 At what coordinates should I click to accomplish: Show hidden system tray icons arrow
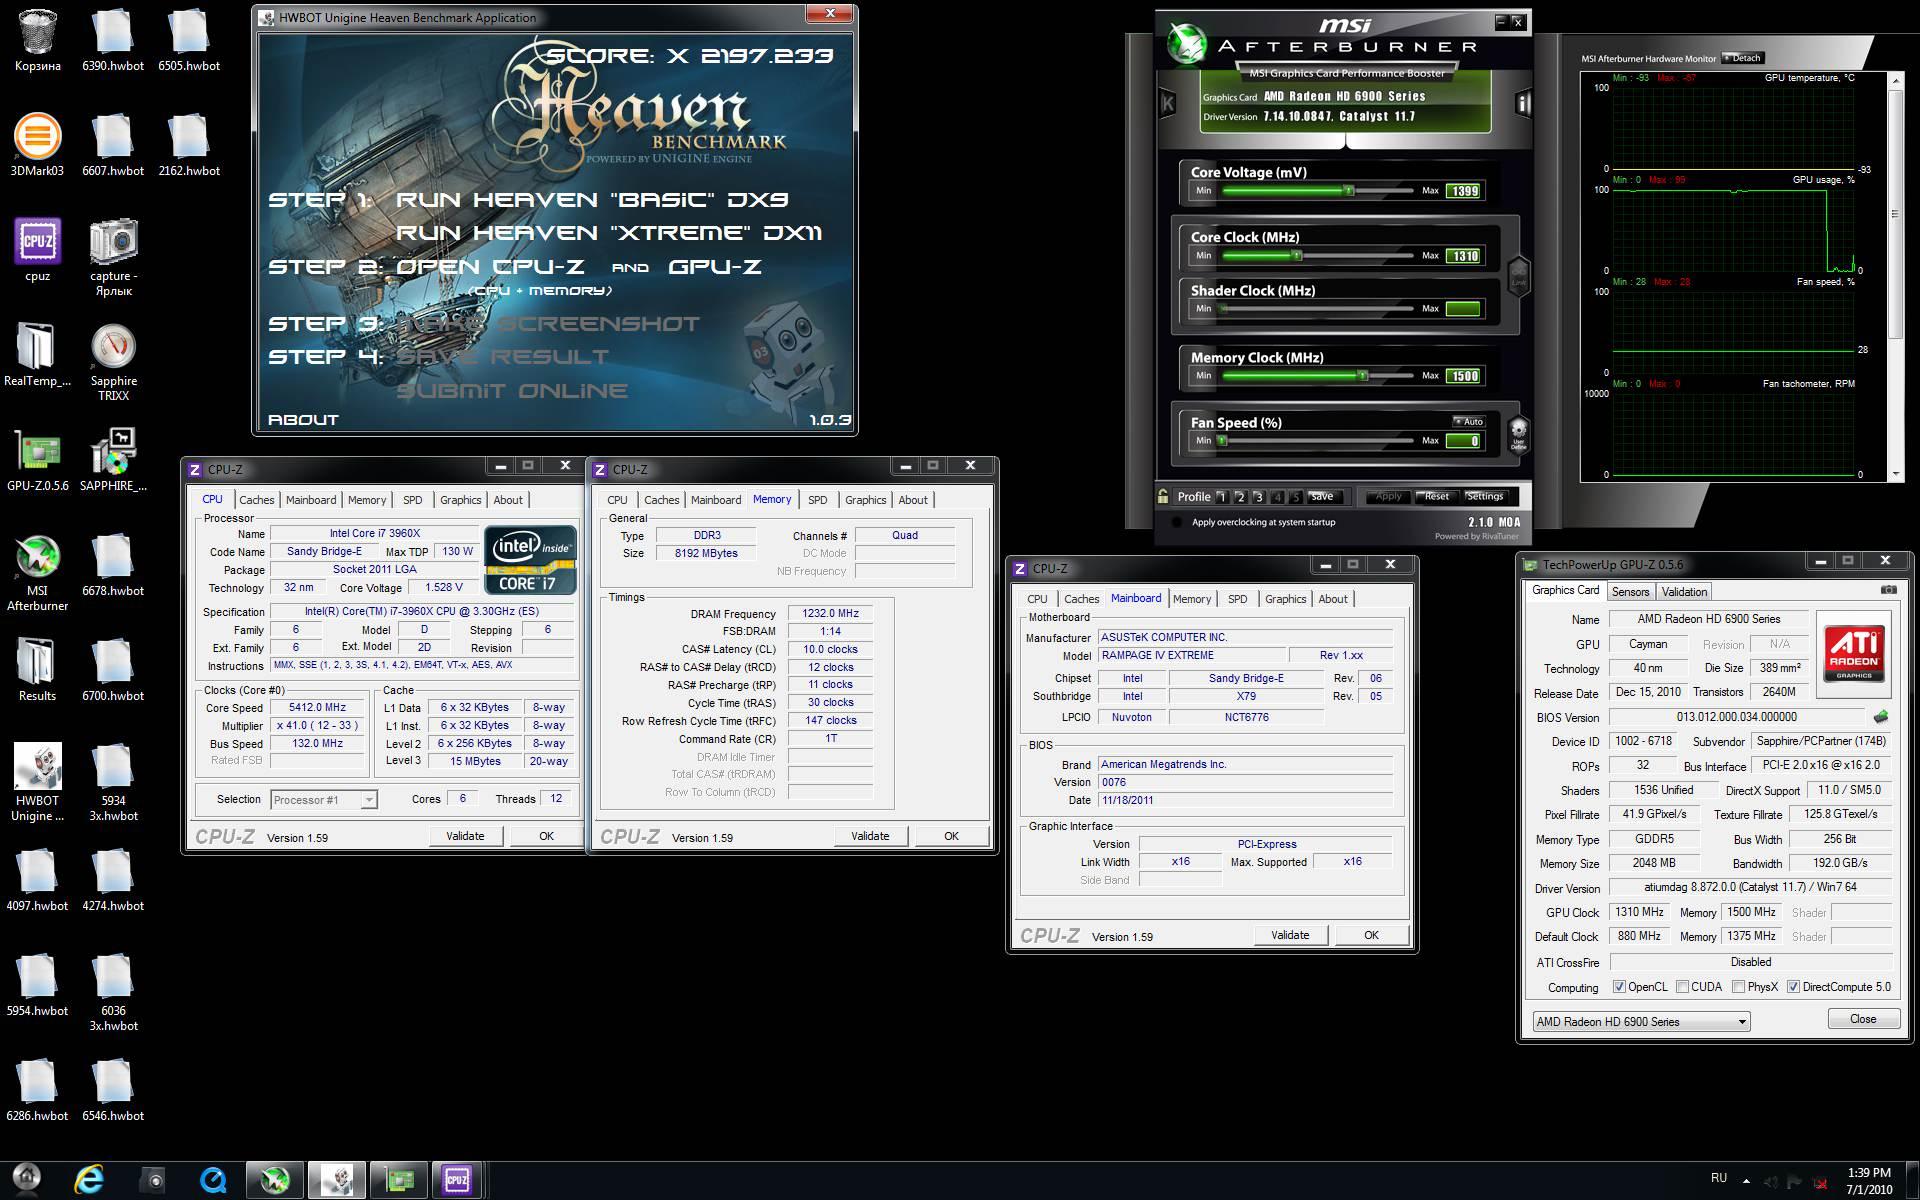pyautogui.click(x=1748, y=1180)
